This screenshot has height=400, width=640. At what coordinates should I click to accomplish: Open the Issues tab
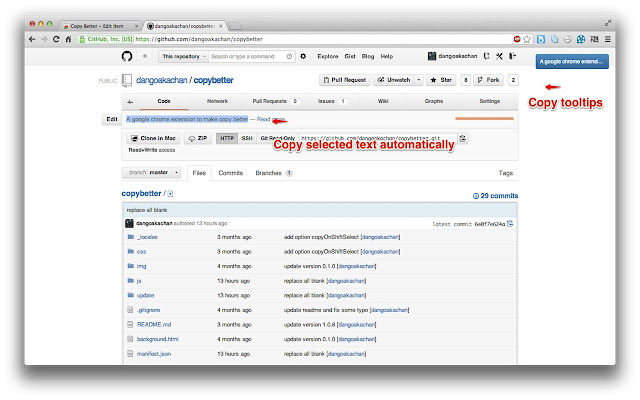tap(332, 101)
